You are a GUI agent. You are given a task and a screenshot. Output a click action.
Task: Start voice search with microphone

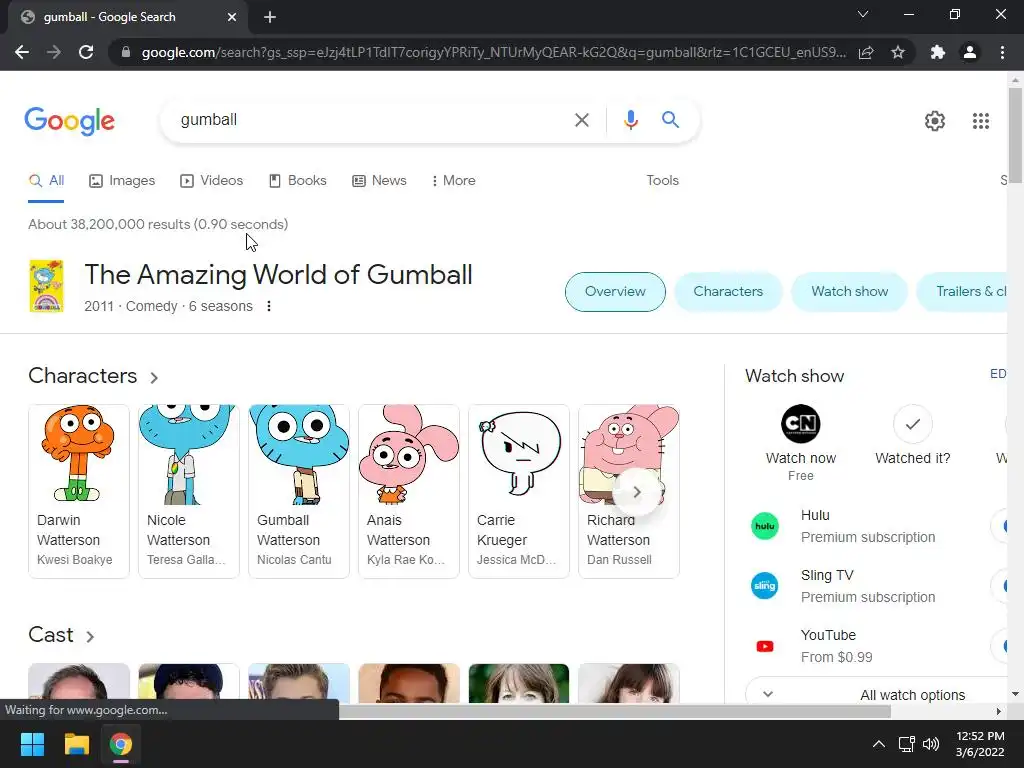pyautogui.click(x=630, y=120)
